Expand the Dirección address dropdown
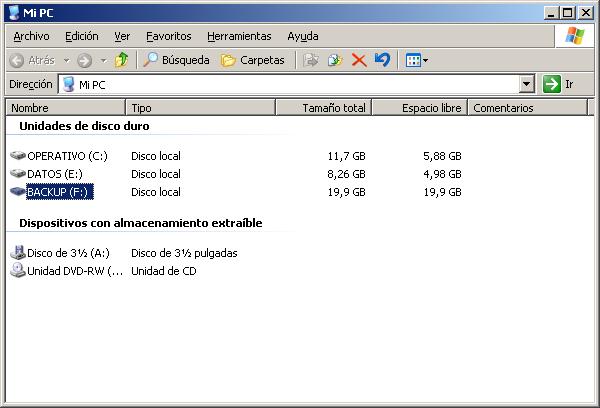This screenshot has width=600, height=408. click(x=527, y=85)
